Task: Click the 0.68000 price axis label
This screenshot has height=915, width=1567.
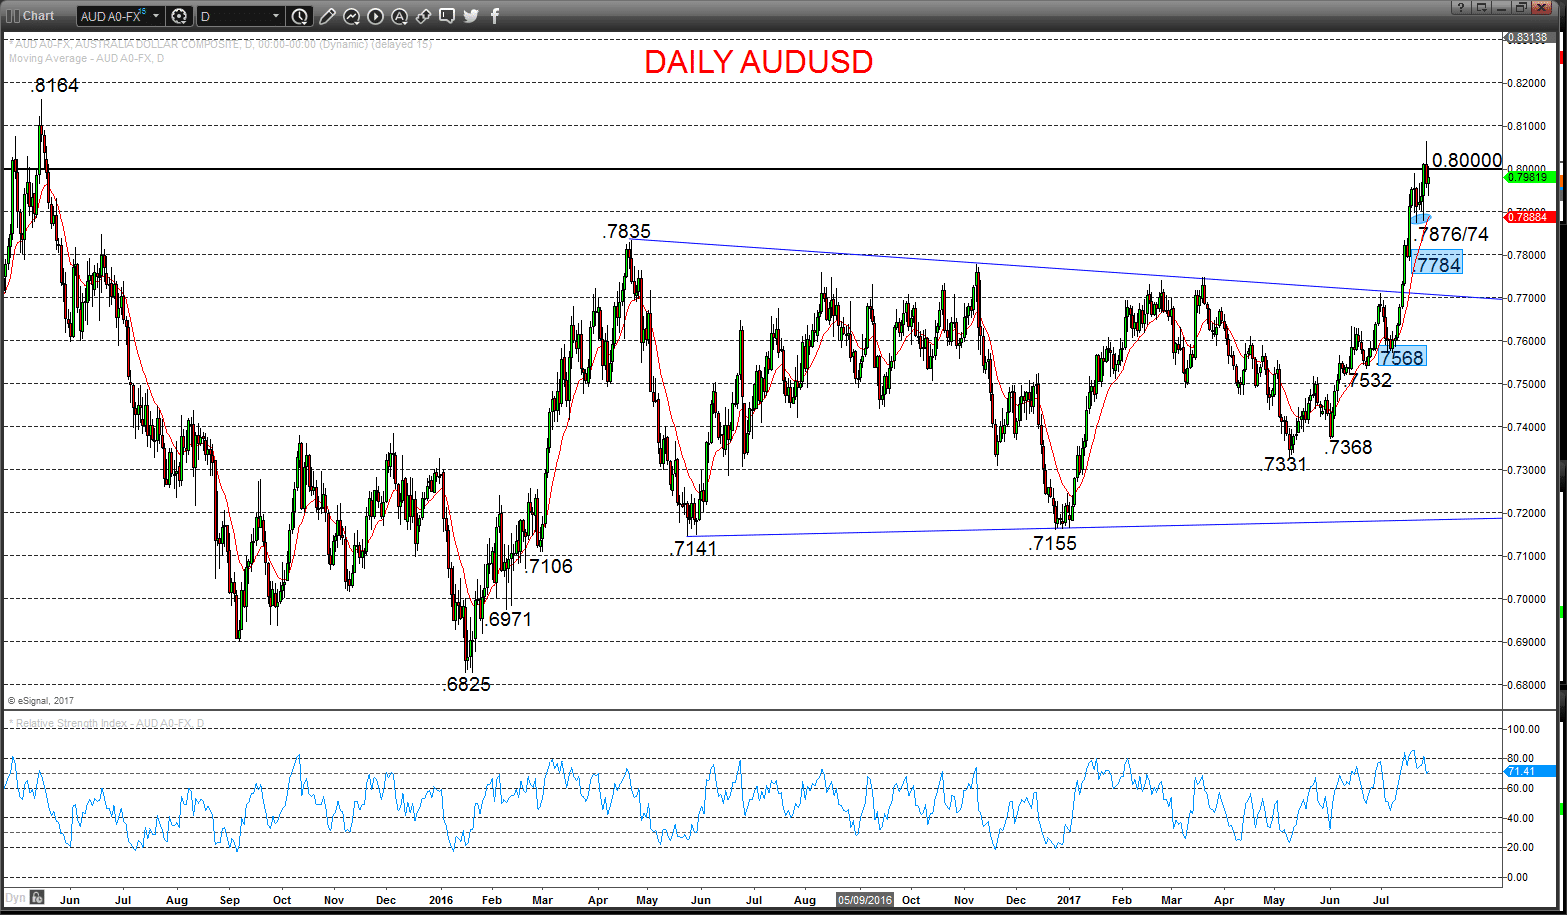Action: click(1527, 685)
